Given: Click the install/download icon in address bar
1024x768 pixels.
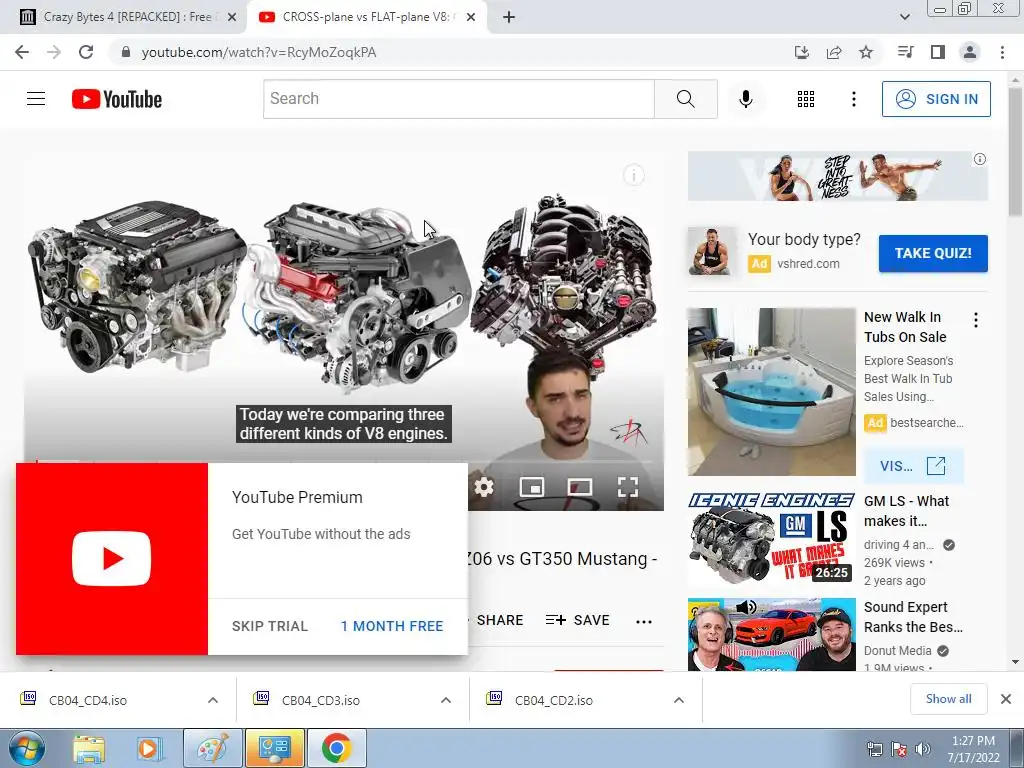Looking at the screenshot, I should point(802,52).
